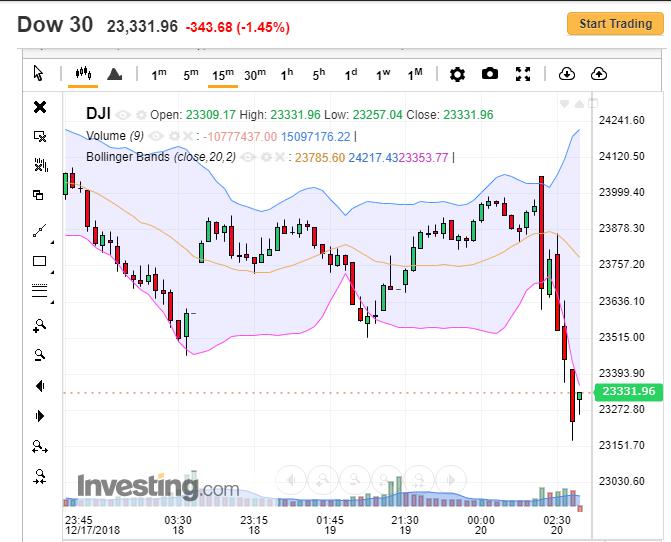
Task: Open chart settings gear icon
Action: click(x=457, y=74)
